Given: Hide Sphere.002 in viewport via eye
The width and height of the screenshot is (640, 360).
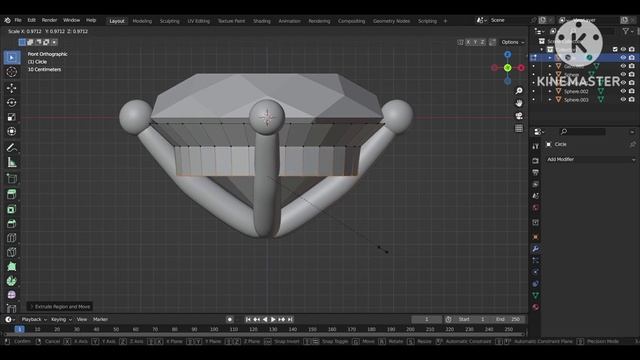Looking at the screenshot, I should tap(623, 91).
